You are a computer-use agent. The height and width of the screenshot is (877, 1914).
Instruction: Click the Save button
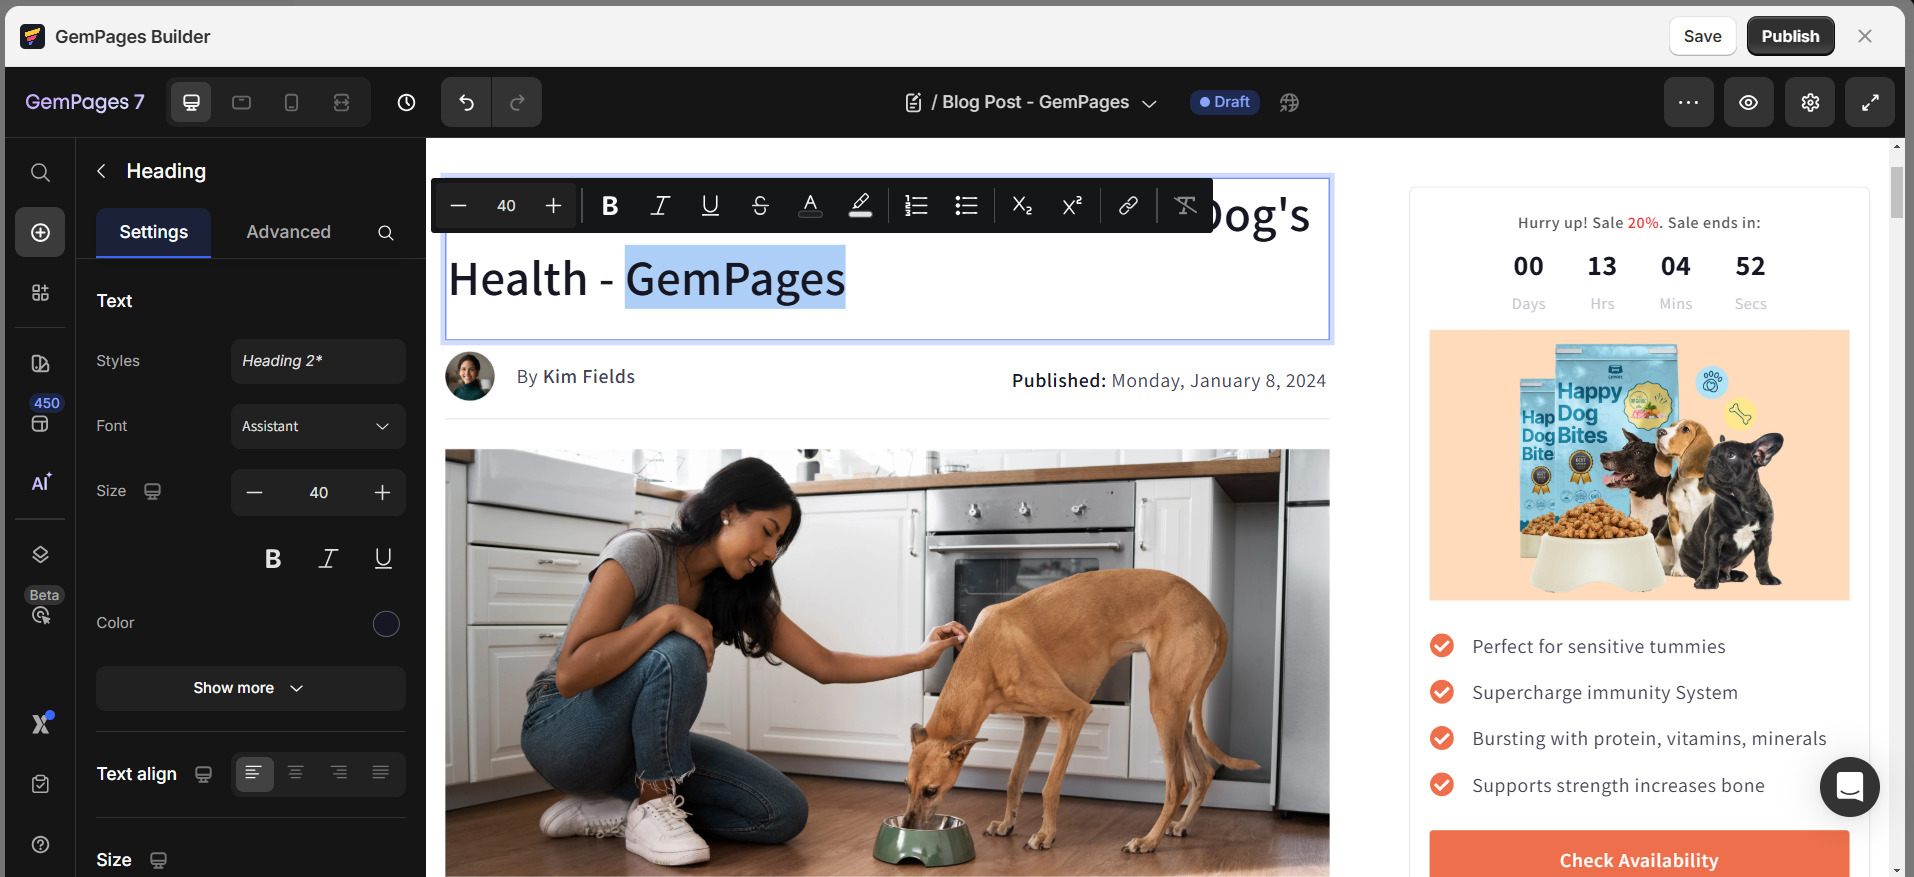(x=1702, y=36)
